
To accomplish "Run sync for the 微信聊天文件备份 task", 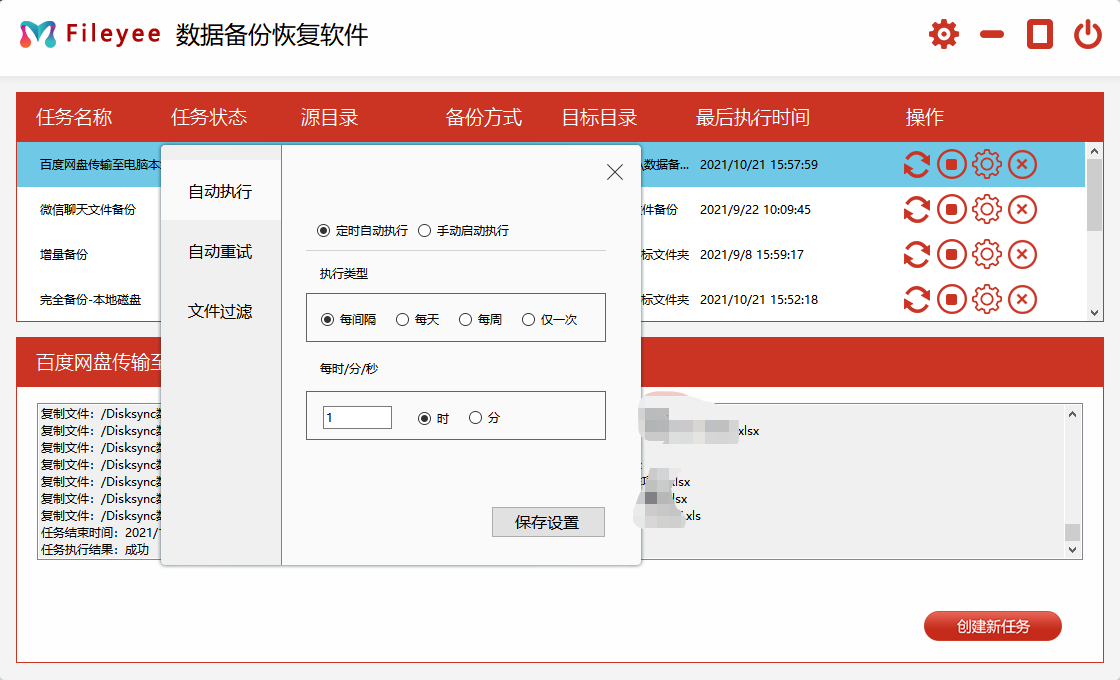I will pyautogui.click(x=917, y=210).
